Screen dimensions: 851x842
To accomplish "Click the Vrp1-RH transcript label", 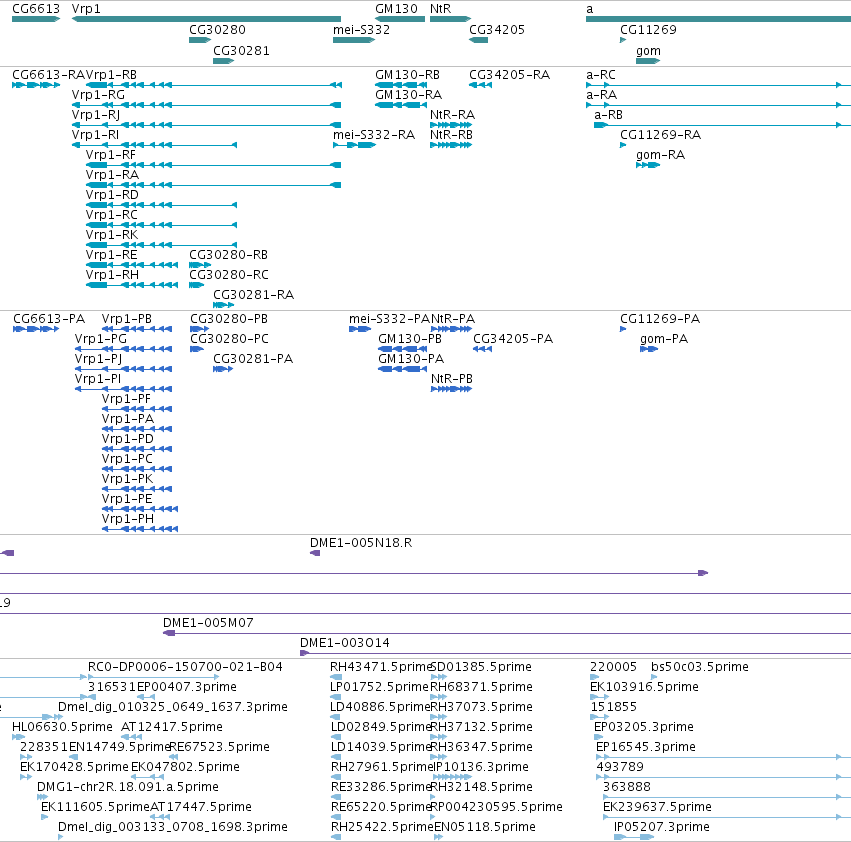I will point(112,275).
